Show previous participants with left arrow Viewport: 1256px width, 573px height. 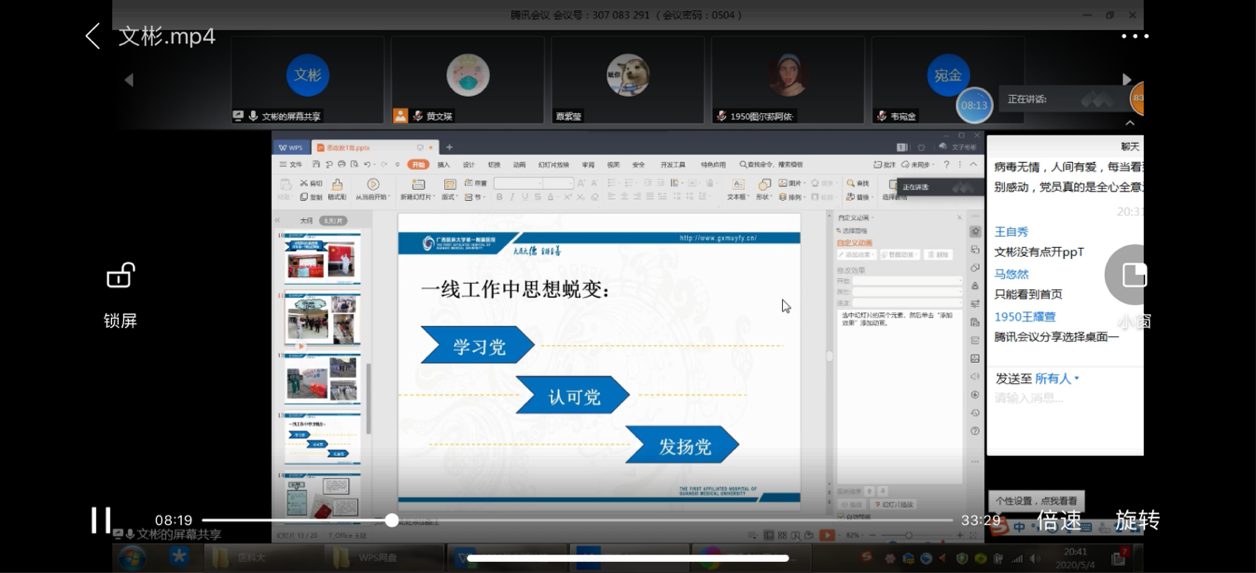[x=129, y=79]
